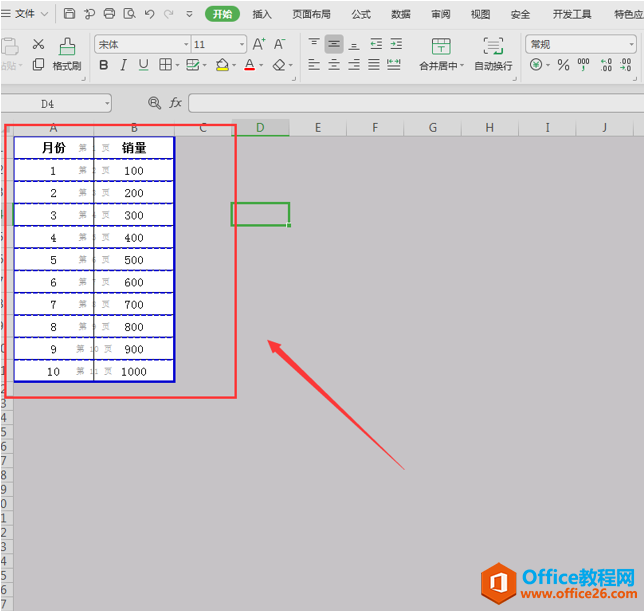Switch to 审阅 tab
This screenshot has height=611, width=644.
click(441, 14)
